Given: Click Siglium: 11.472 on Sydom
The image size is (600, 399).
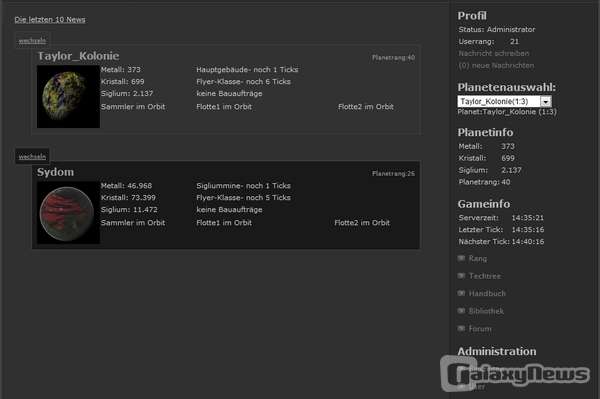Looking at the screenshot, I should point(129,210).
